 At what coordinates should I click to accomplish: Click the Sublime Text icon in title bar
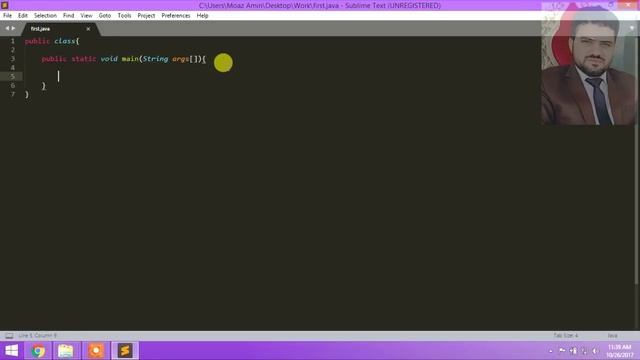point(5,5)
